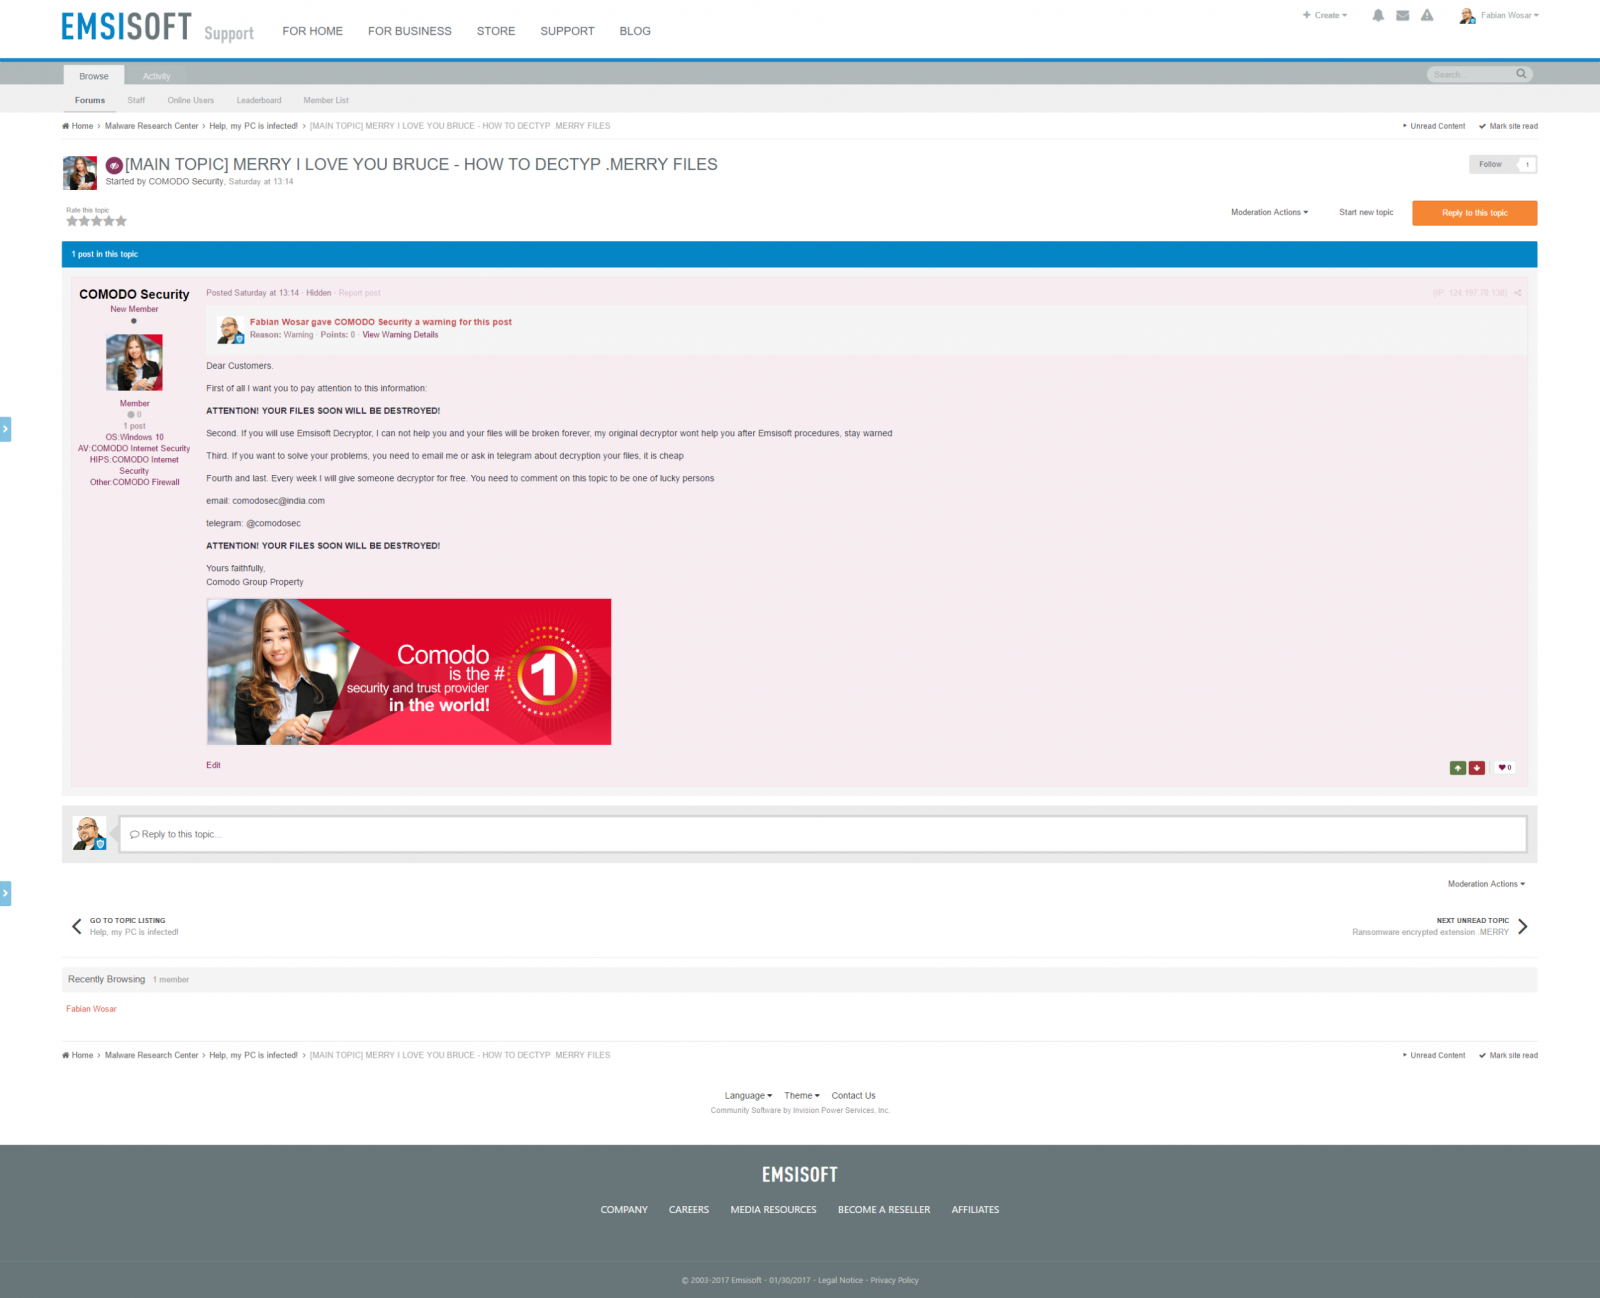Click the footer EMSISOFT logo
Image resolution: width=1600 pixels, height=1298 pixels.
800,1174
